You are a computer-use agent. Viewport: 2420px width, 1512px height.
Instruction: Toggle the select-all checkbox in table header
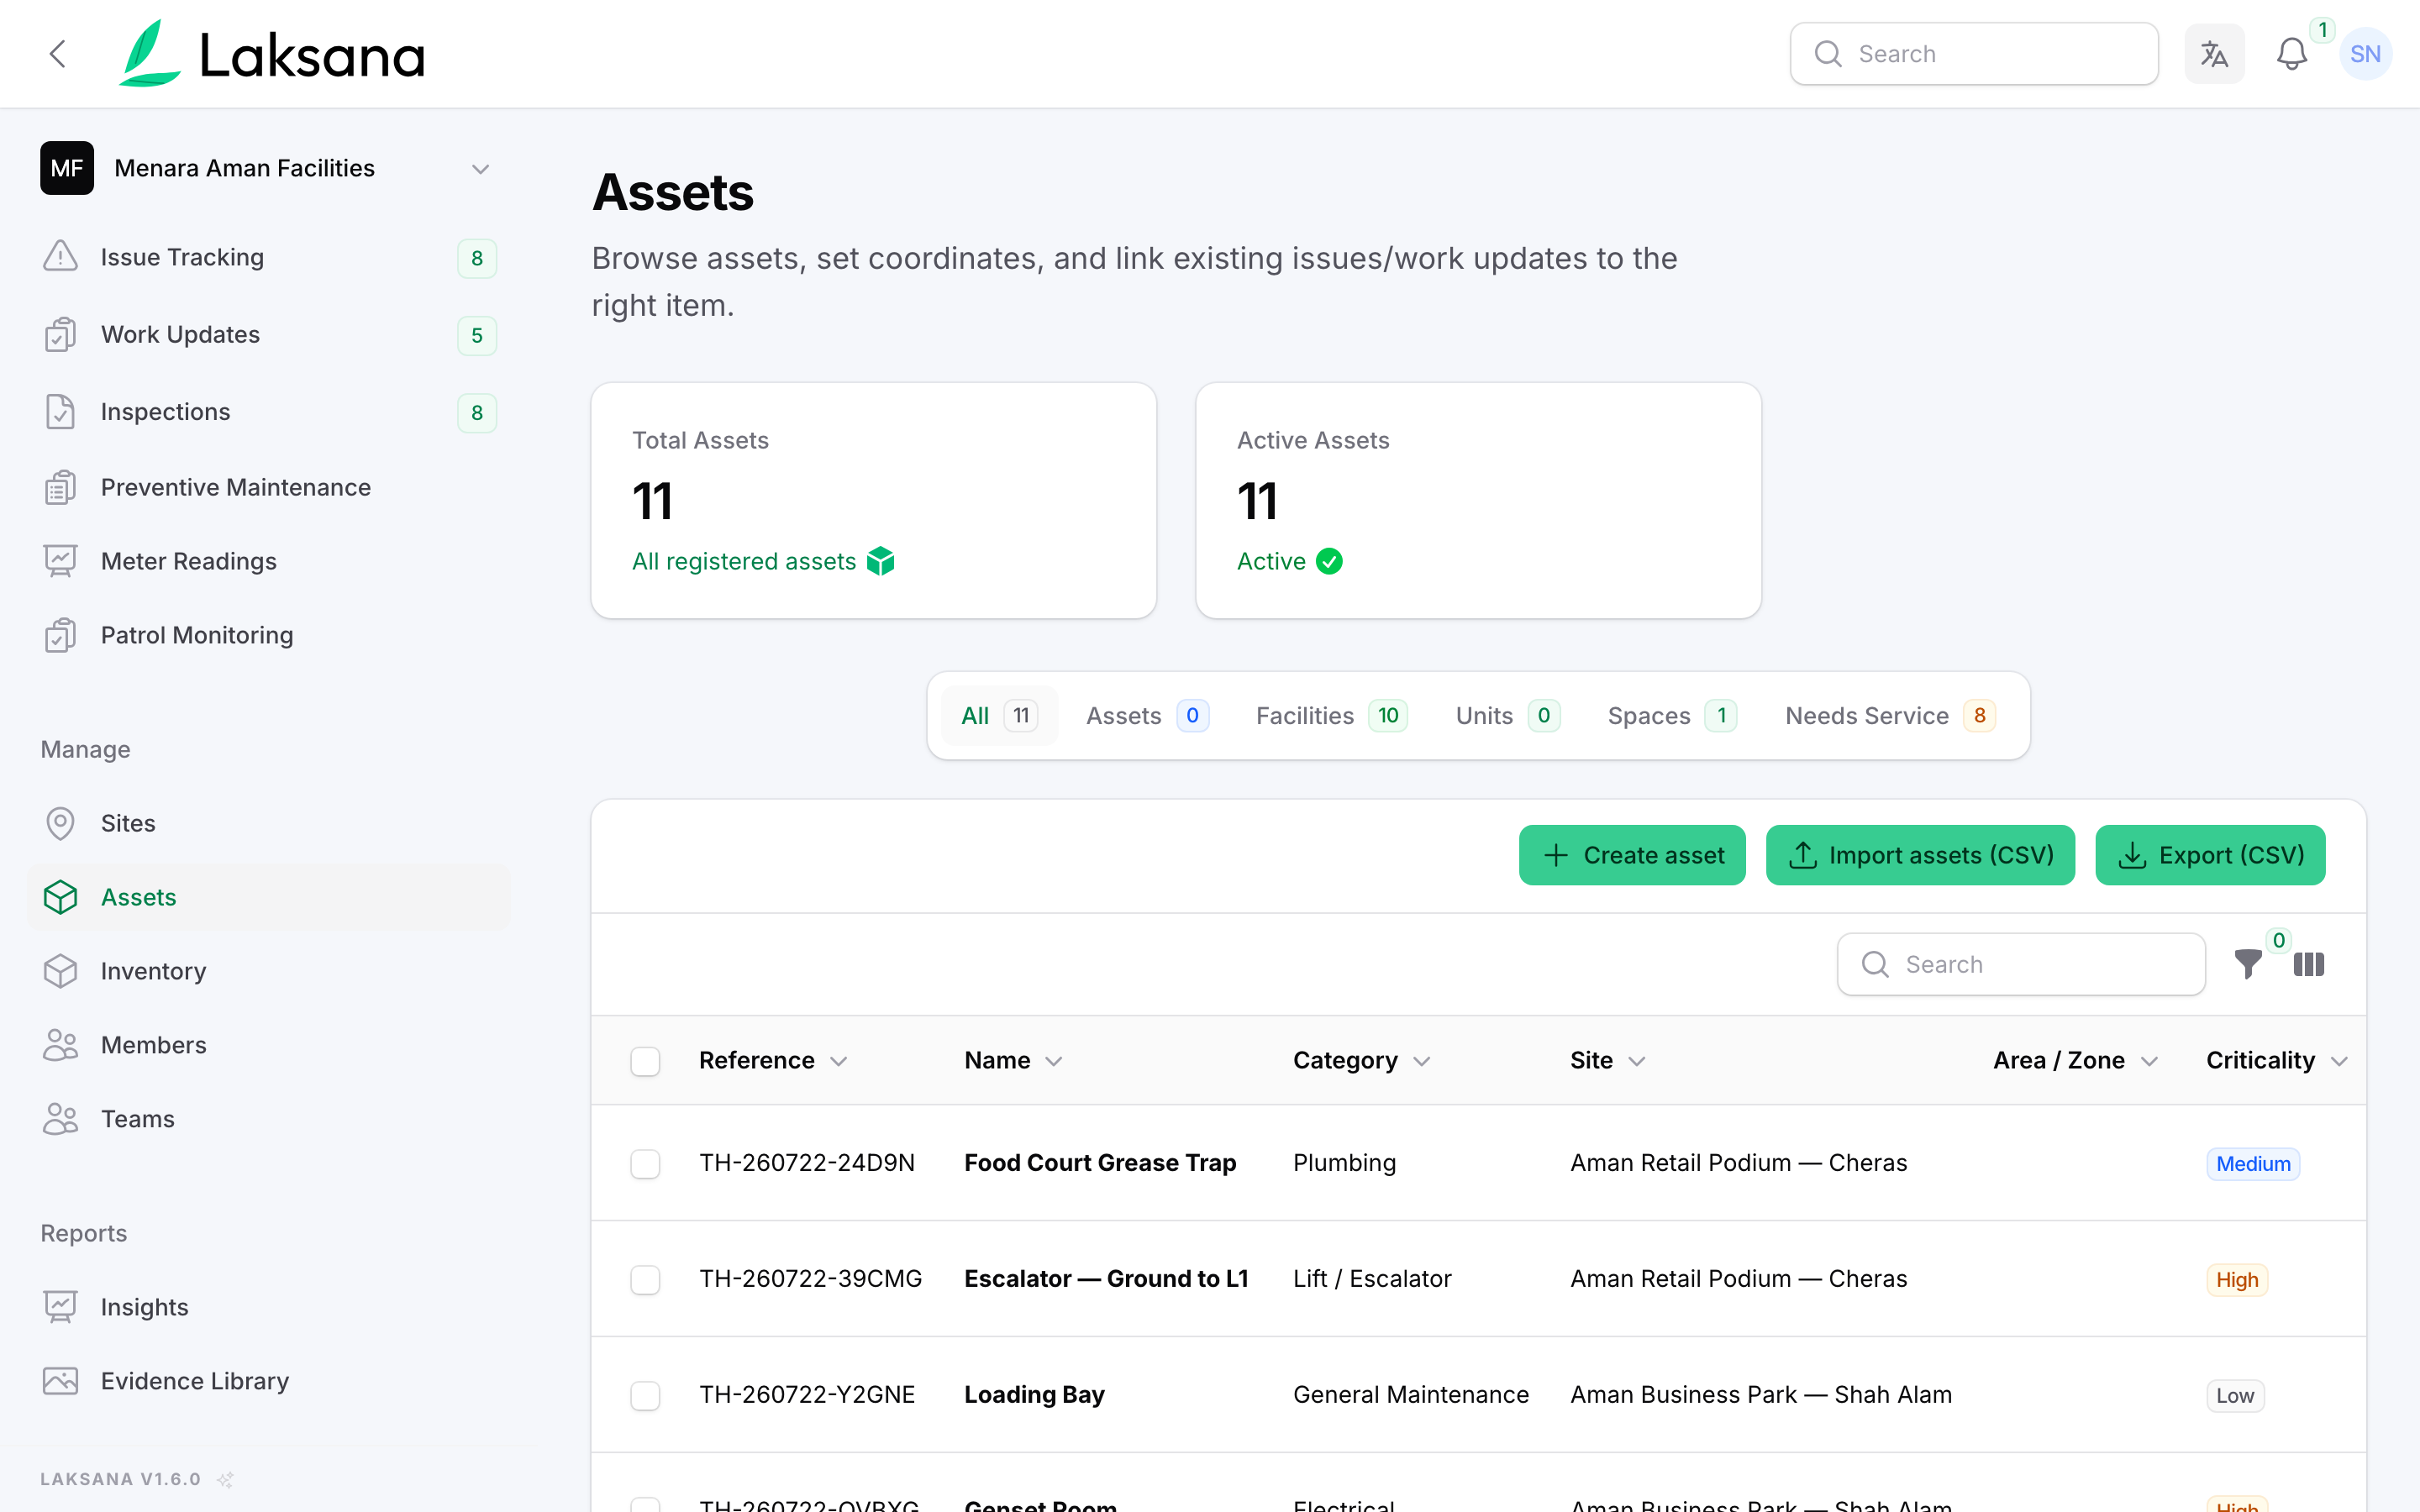645,1061
